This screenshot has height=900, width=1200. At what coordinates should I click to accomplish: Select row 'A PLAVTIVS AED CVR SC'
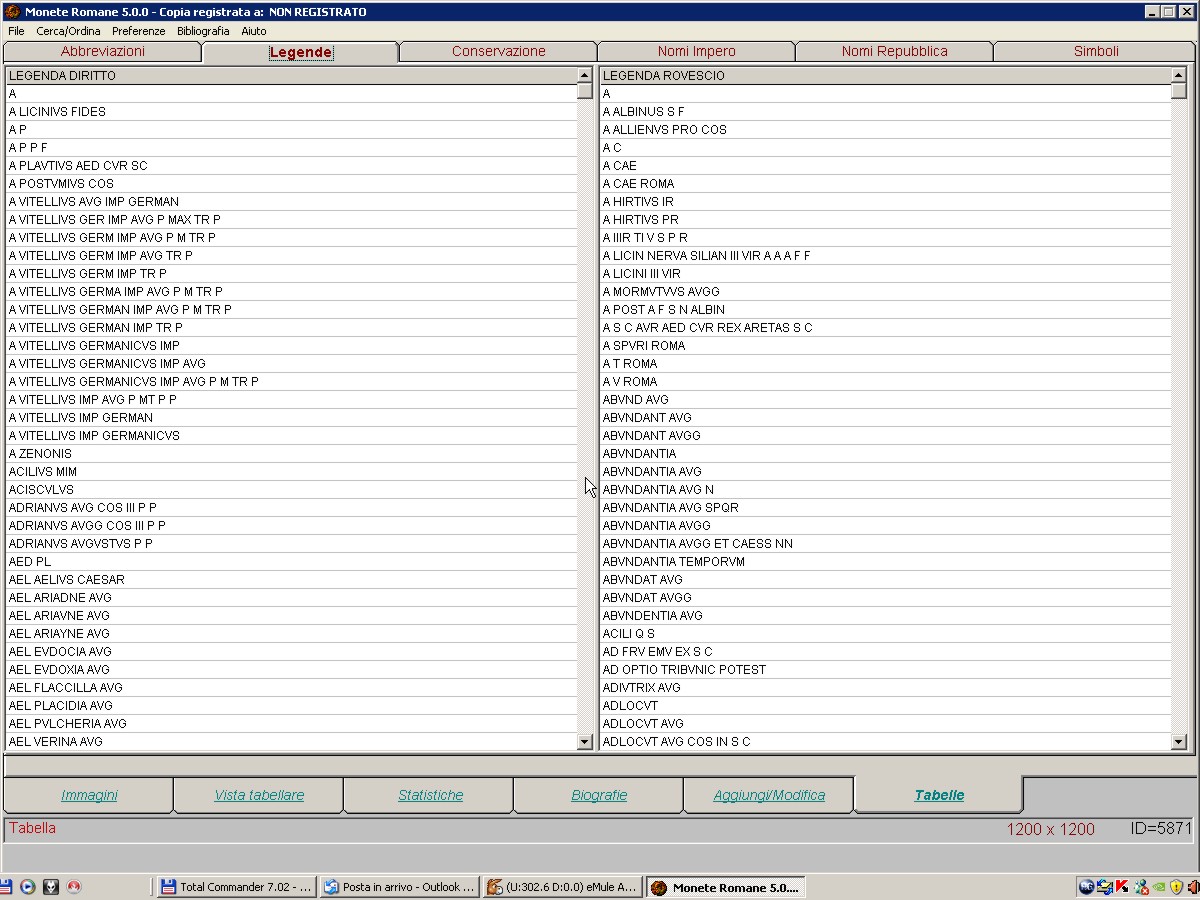click(x=291, y=165)
